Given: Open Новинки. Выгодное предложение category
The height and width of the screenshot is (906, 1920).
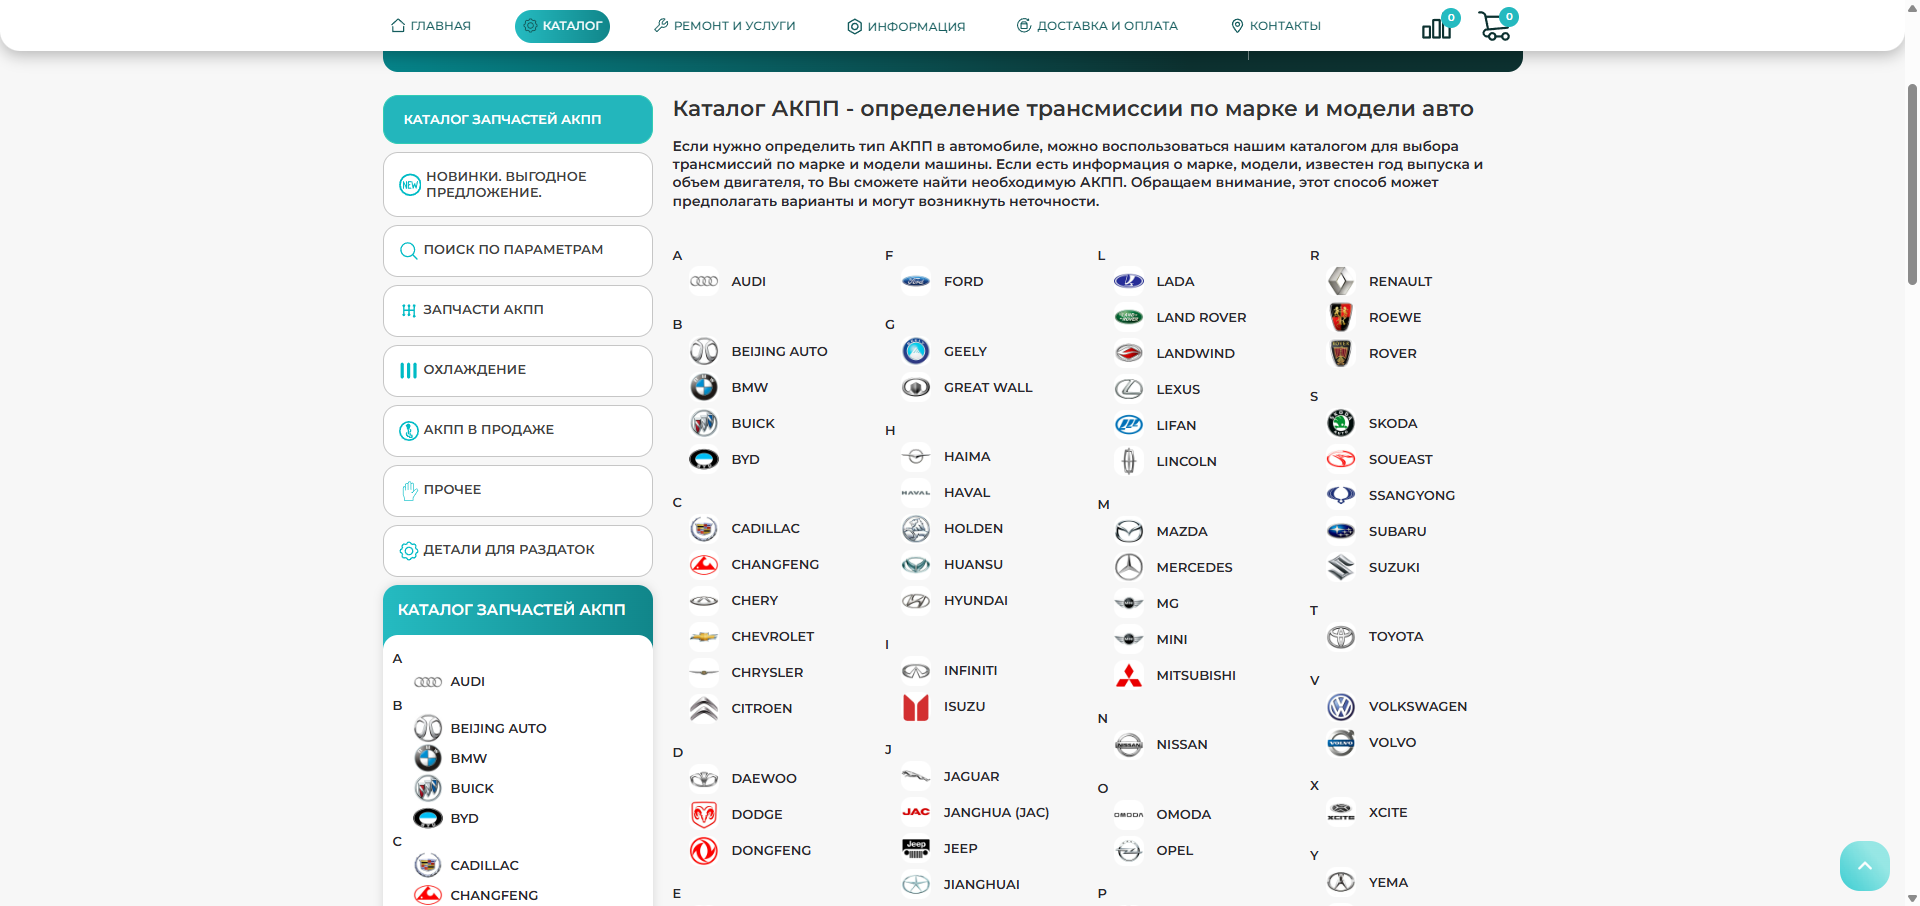Looking at the screenshot, I should click(x=518, y=184).
